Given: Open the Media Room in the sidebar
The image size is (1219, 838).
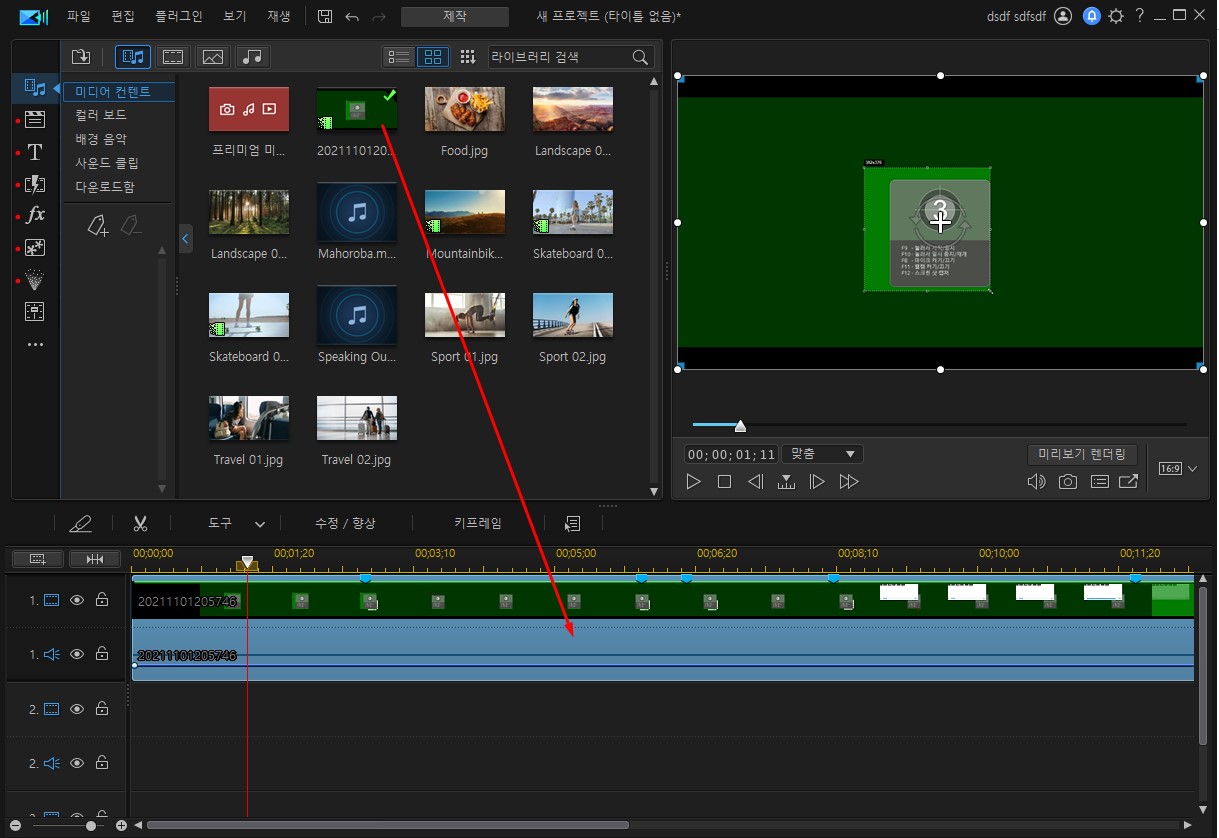Looking at the screenshot, I should (x=35, y=88).
